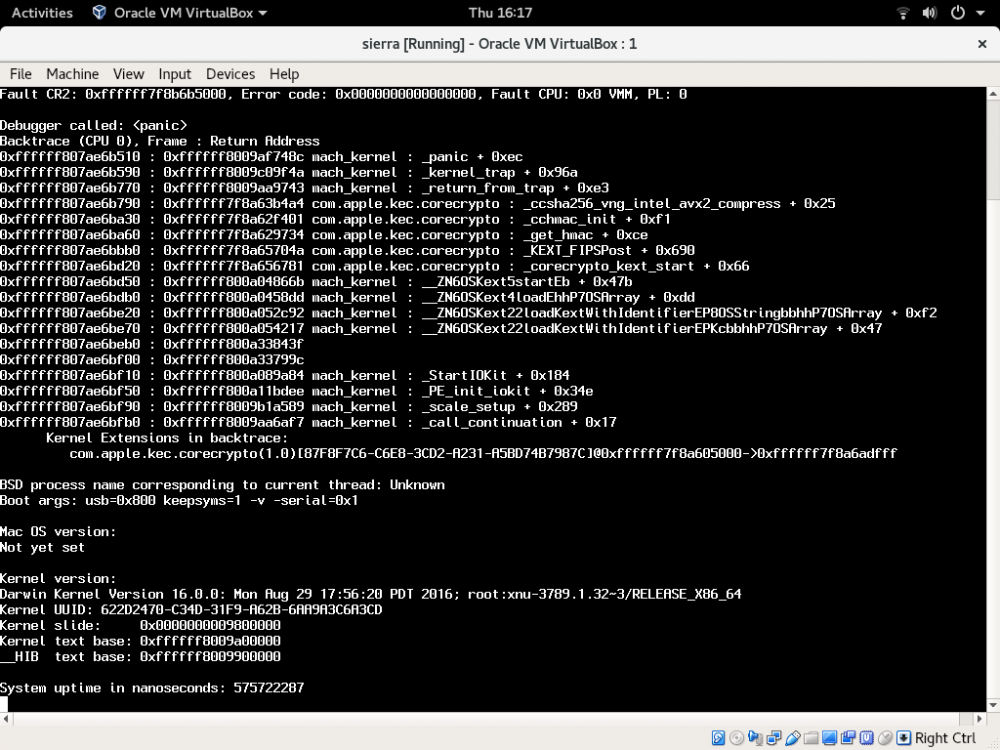This screenshot has height=750, width=1000.
Task: Click the USB devices status icon
Action: [x=793, y=738]
